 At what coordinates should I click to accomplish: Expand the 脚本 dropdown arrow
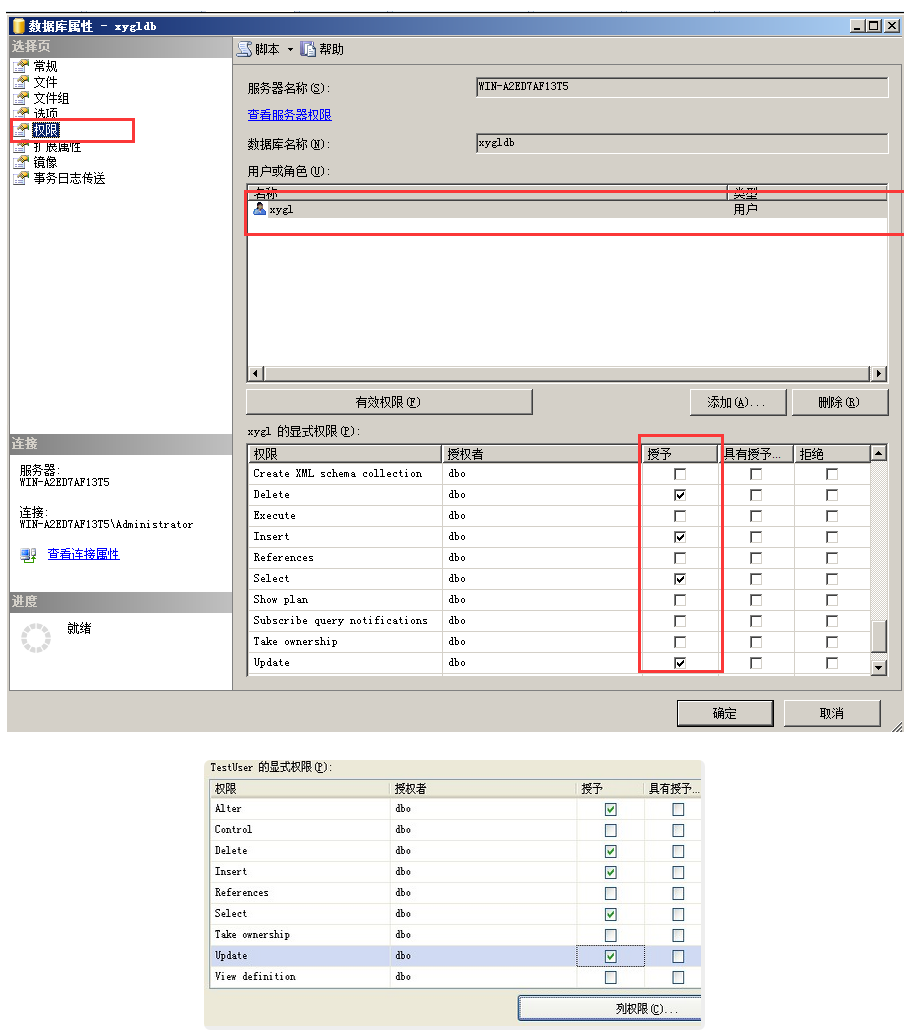pyautogui.click(x=291, y=49)
